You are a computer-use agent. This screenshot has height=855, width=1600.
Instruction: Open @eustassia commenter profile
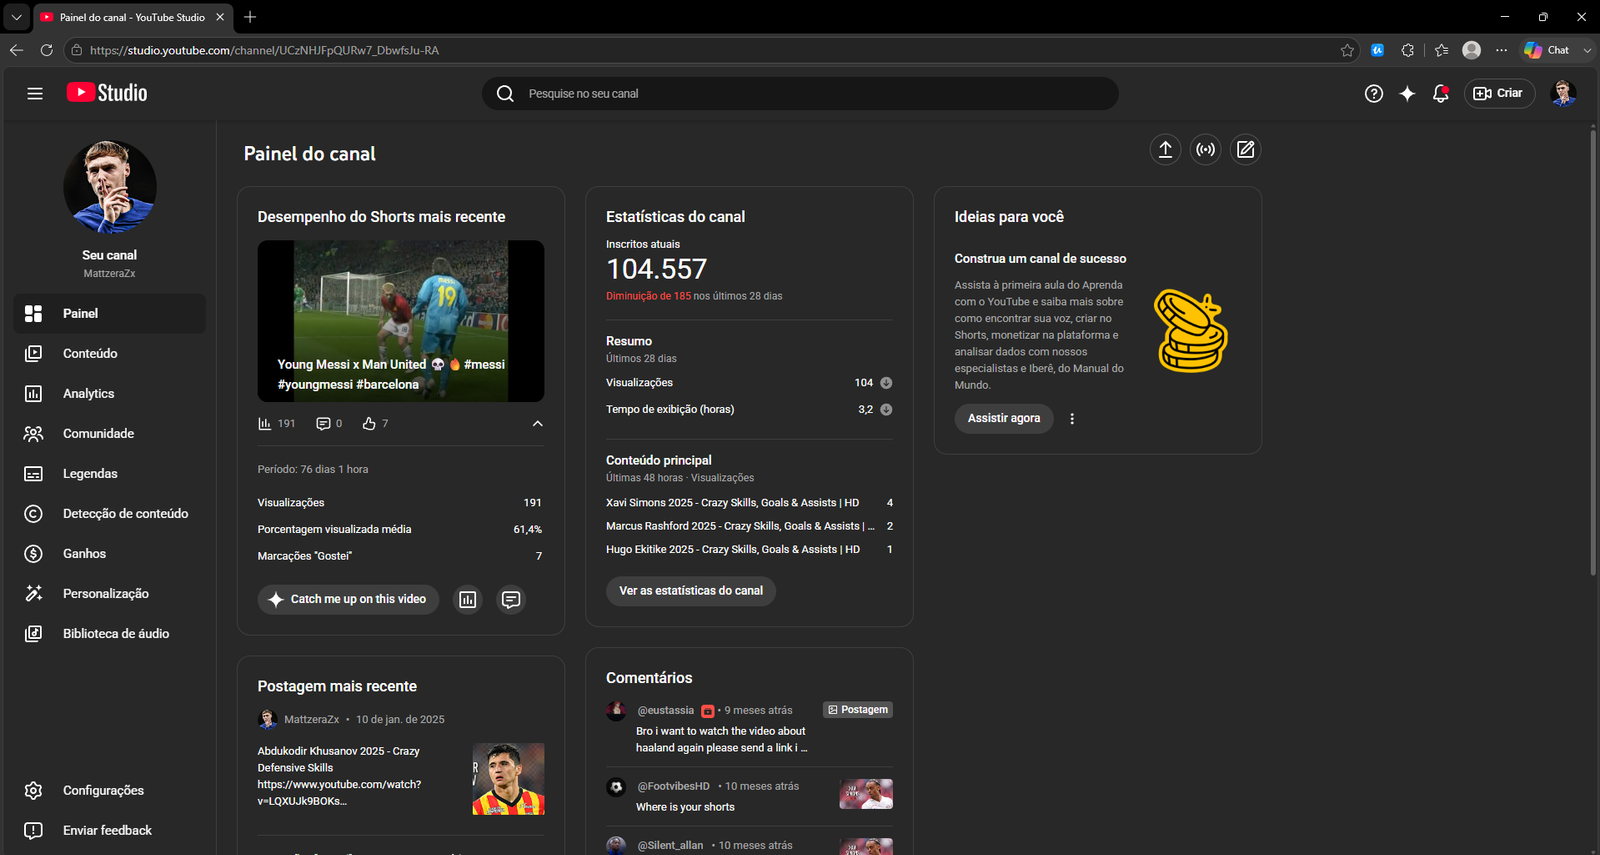pyautogui.click(x=666, y=710)
